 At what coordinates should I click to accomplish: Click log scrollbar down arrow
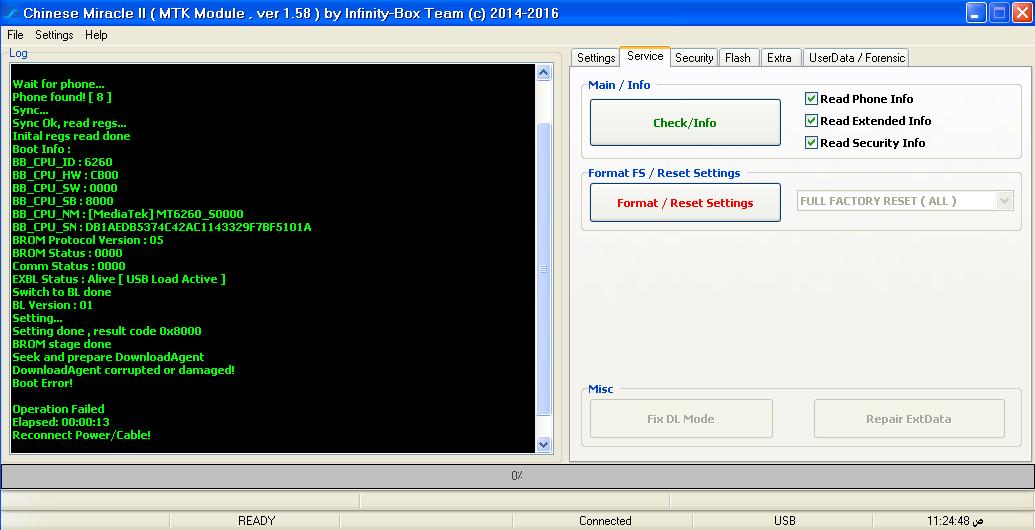tap(543, 444)
